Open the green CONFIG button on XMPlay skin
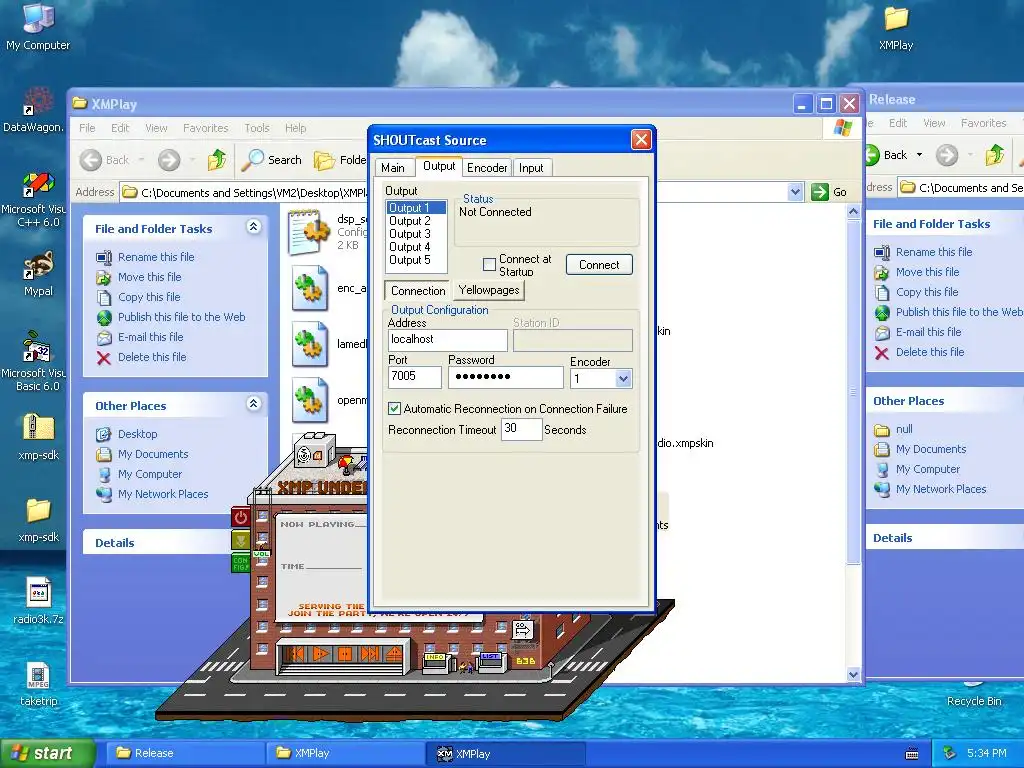Image resolution: width=1024 pixels, height=768 pixels. click(x=240, y=563)
